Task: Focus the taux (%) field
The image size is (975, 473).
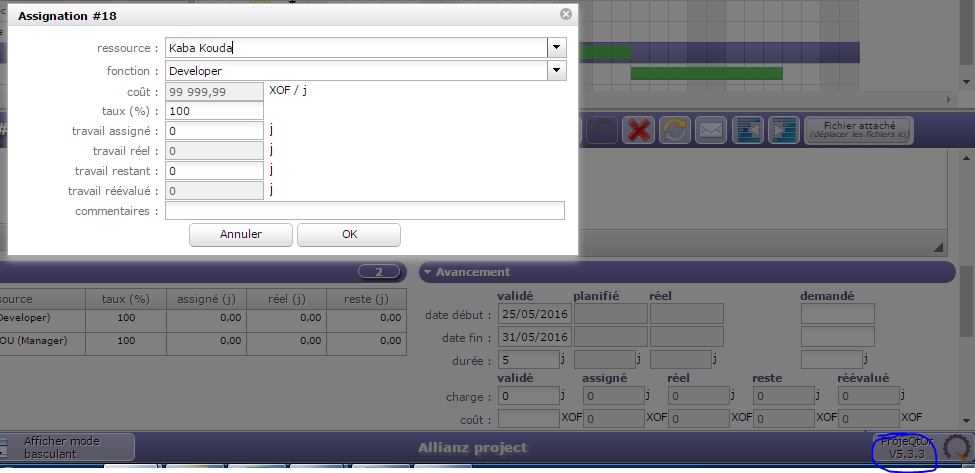Action: coord(215,111)
